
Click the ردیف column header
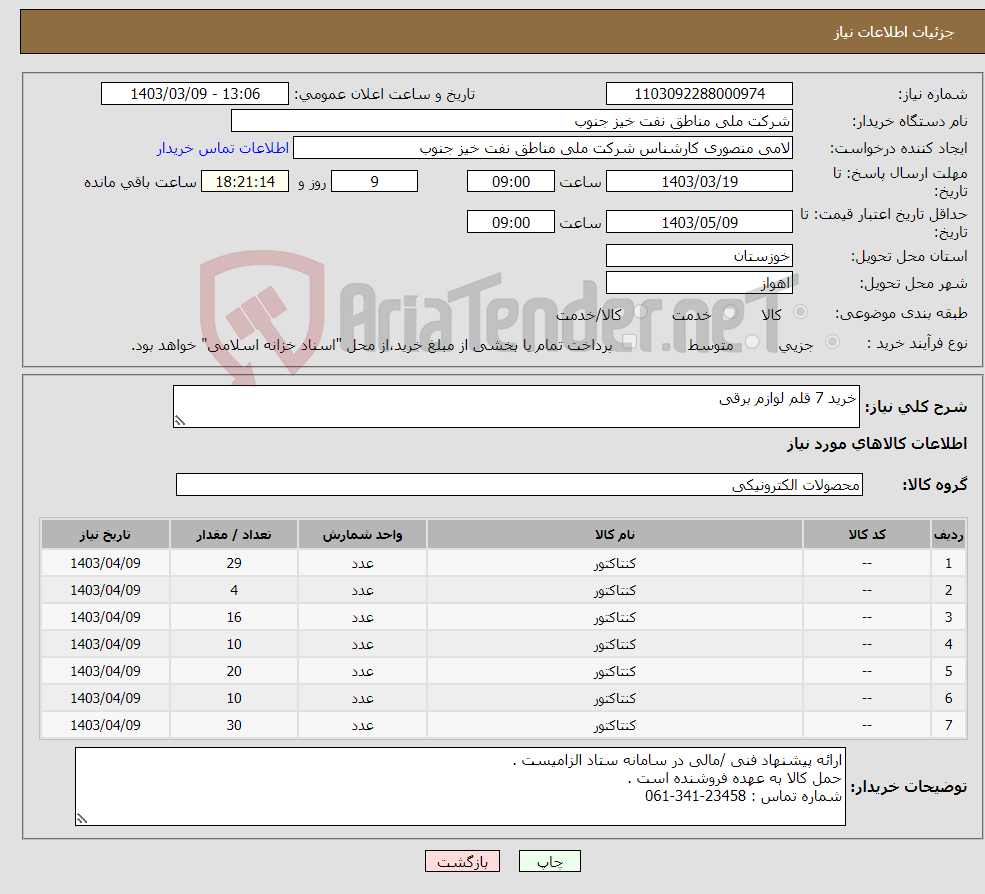pyautogui.click(x=949, y=535)
